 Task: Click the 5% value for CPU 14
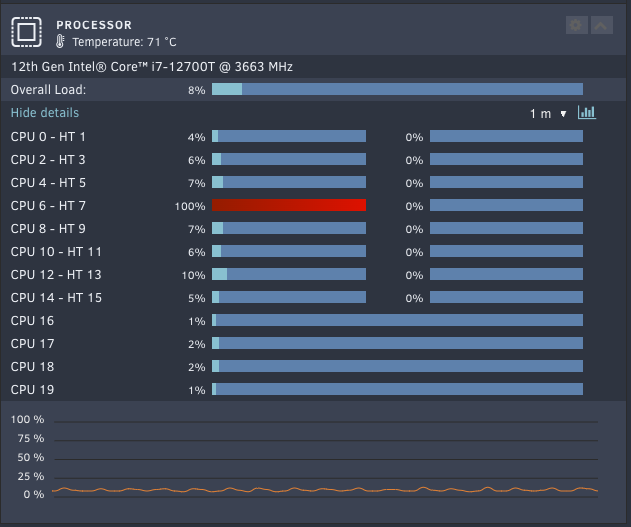196,298
